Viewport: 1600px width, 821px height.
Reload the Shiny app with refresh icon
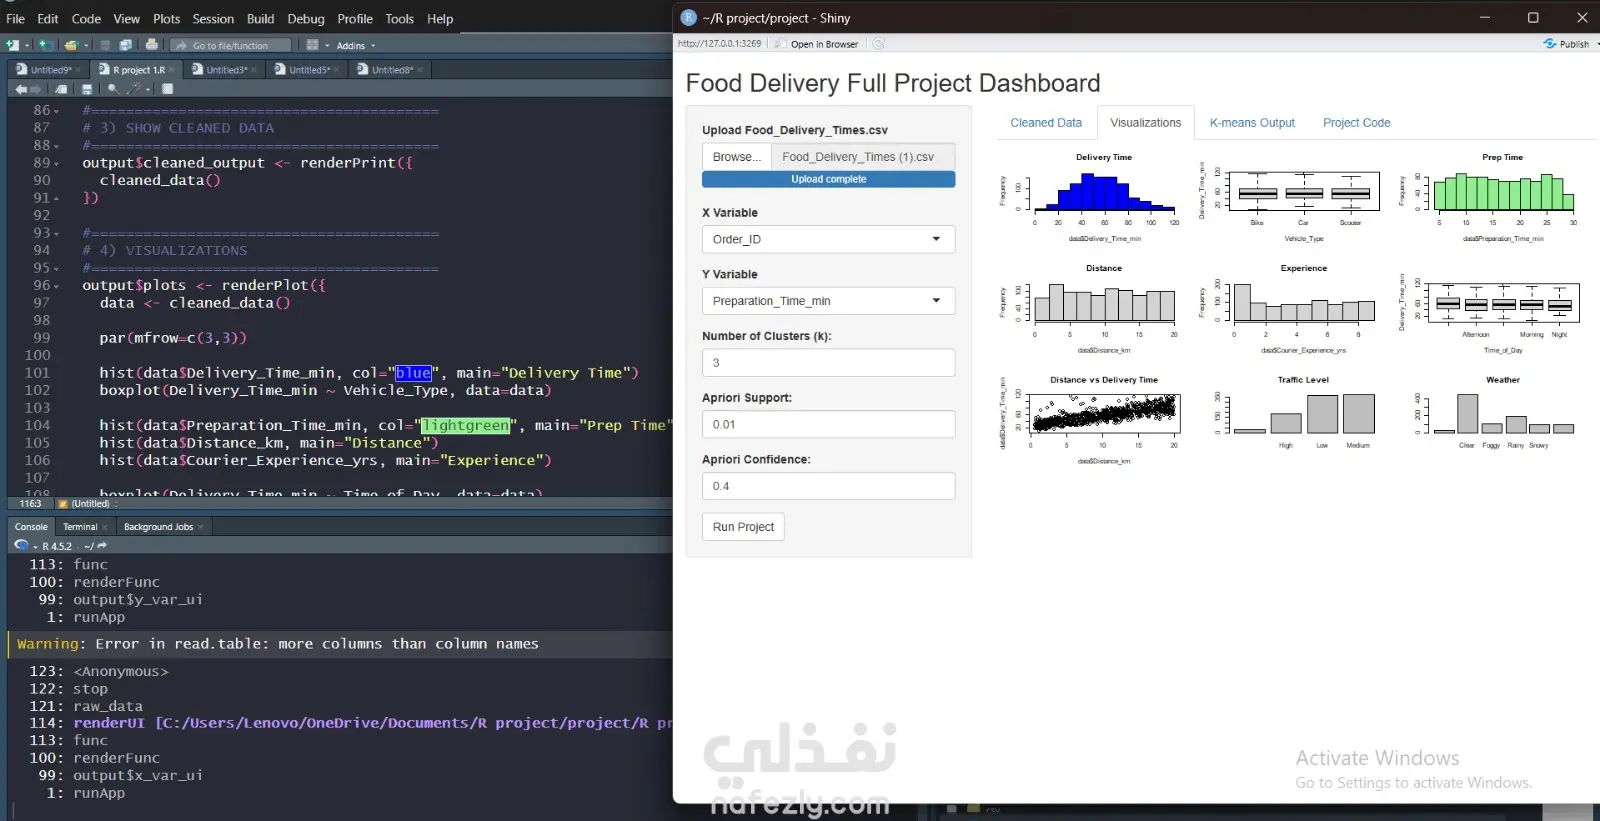pyautogui.click(x=878, y=44)
